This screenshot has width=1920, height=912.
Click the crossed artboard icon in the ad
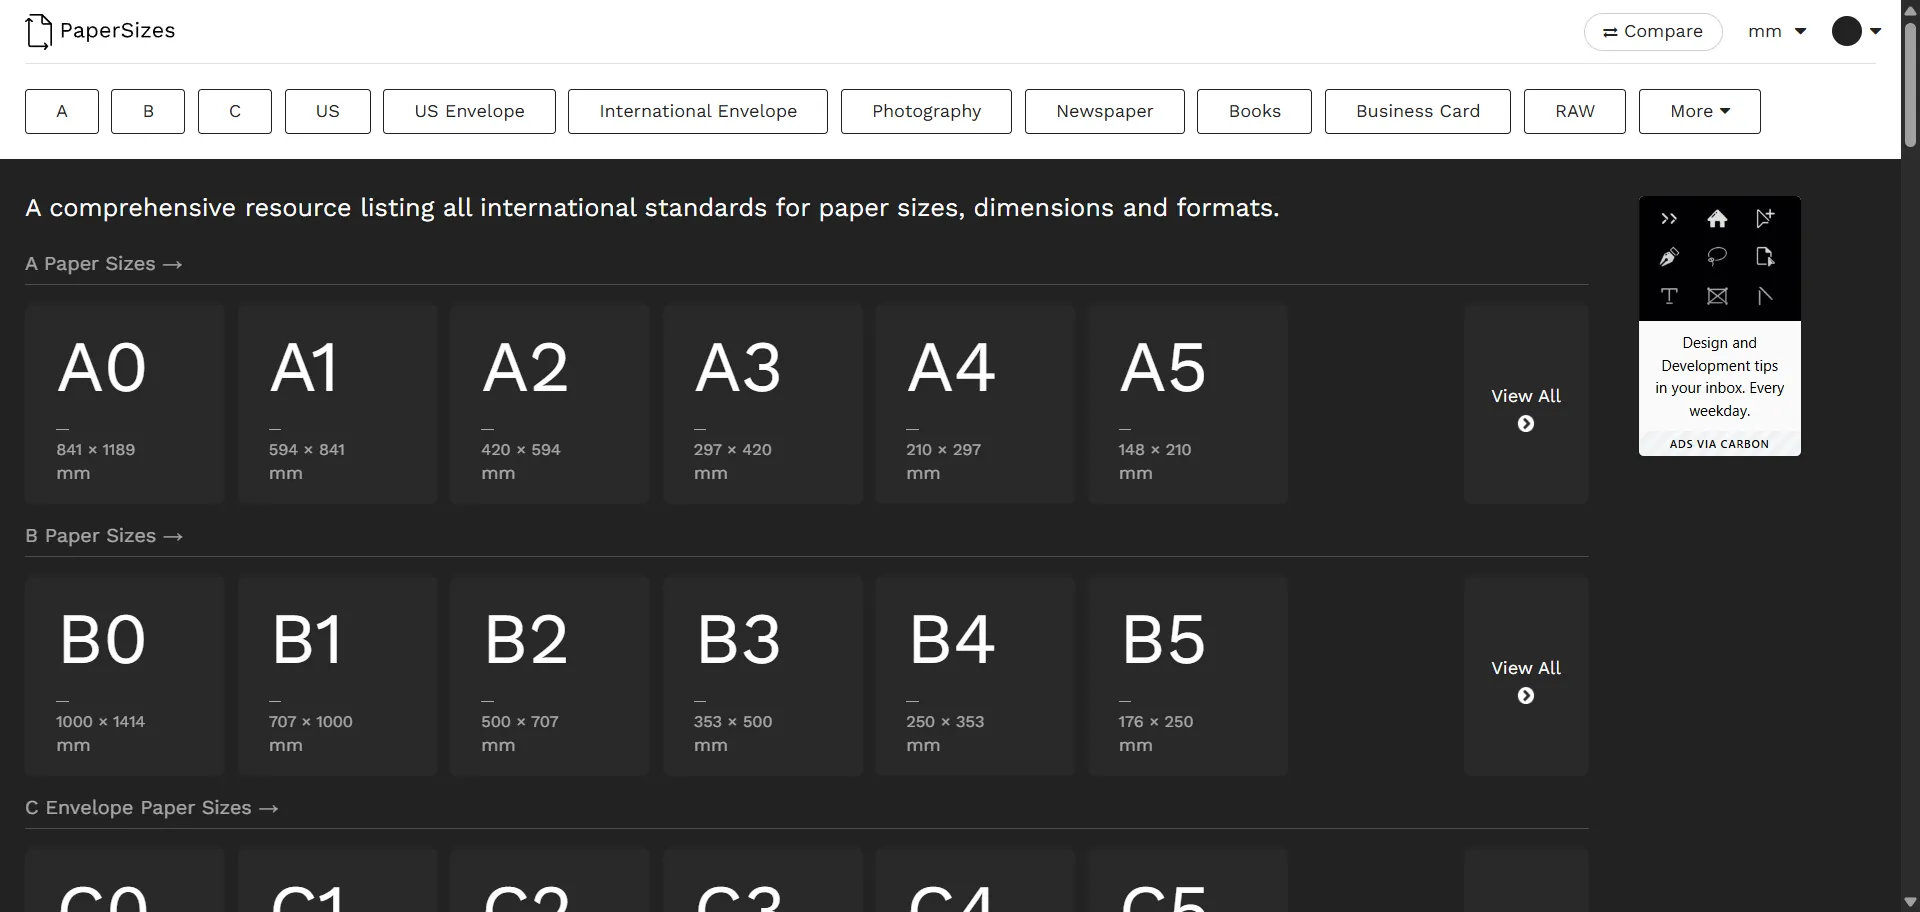coord(1718,296)
